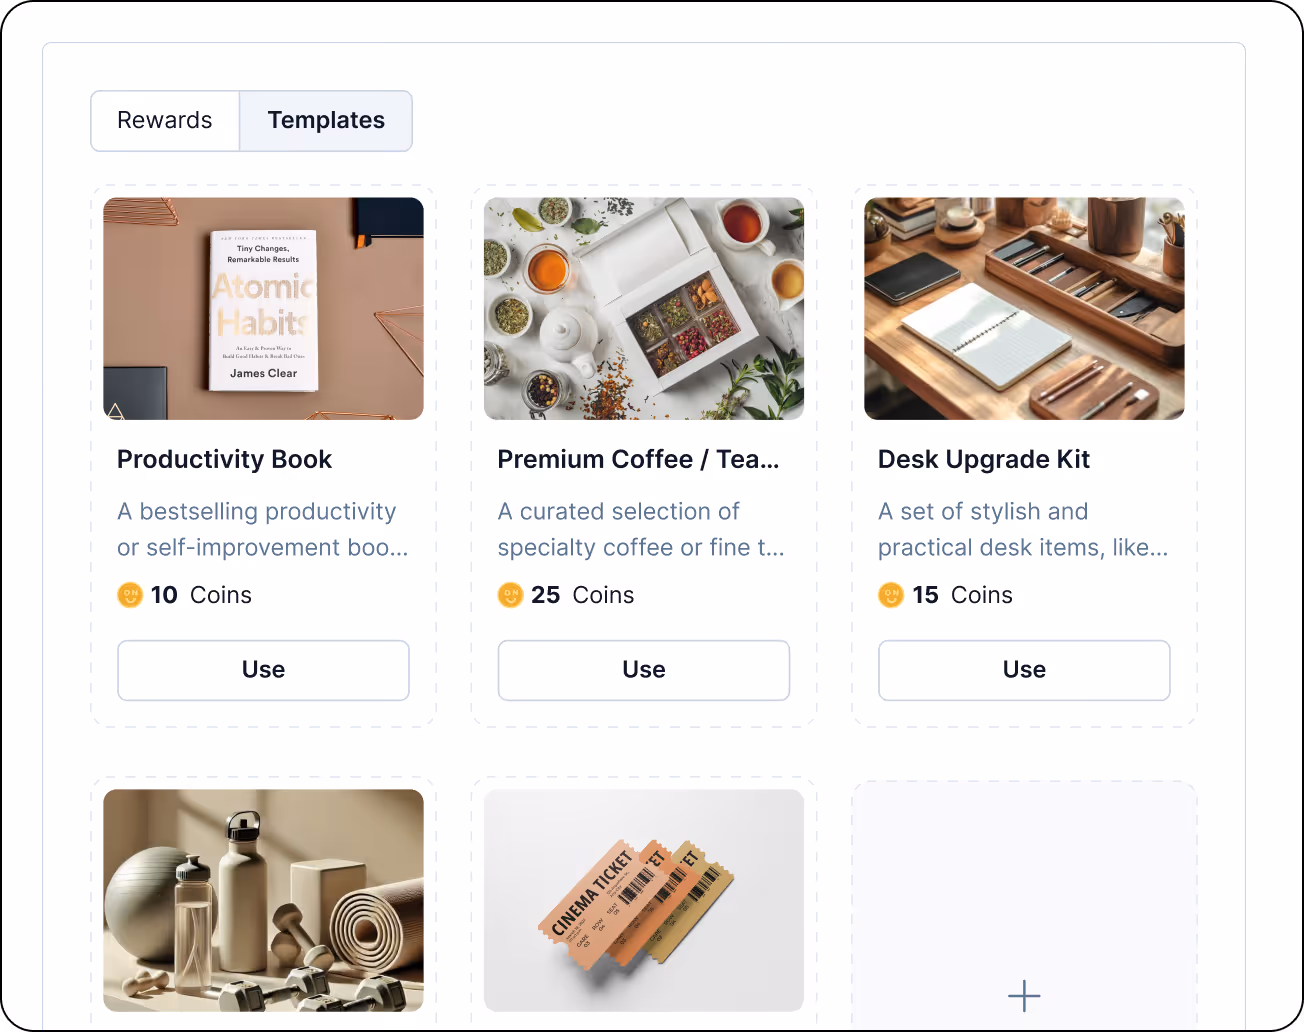Open the fitness gear image with dumbbells
Image resolution: width=1304 pixels, height=1032 pixels.
[x=263, y=900]
